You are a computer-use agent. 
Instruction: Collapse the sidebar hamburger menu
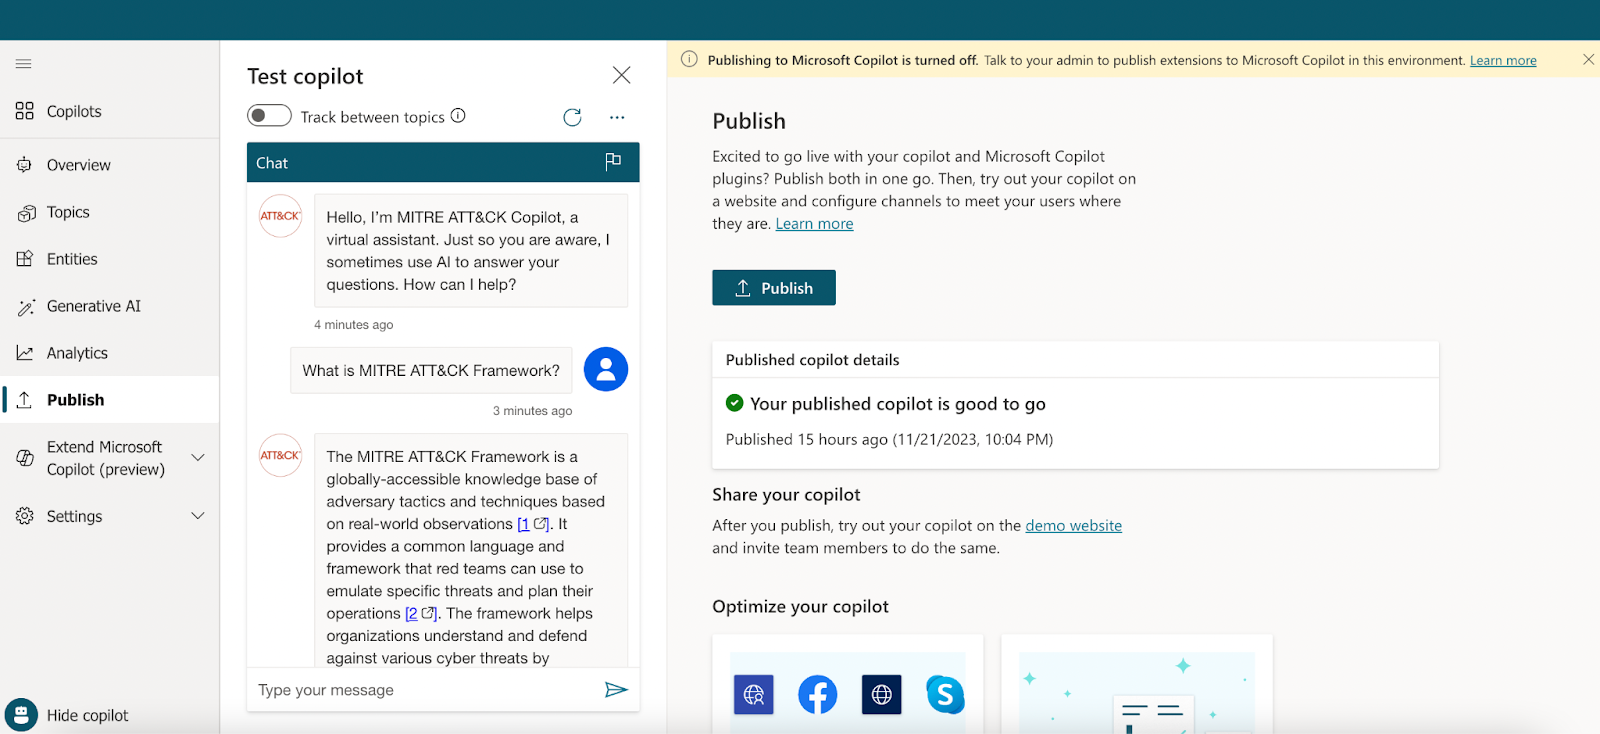pyautogui.click(x=24, y=64)
